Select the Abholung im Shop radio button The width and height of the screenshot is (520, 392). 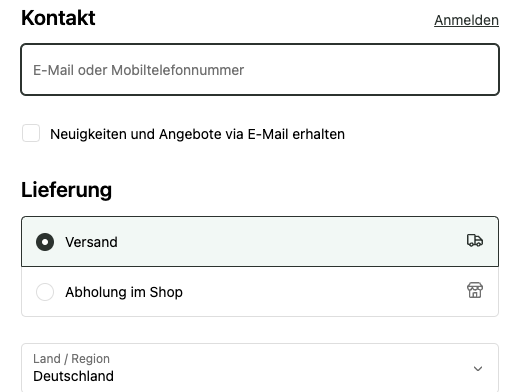coord(45,292)
